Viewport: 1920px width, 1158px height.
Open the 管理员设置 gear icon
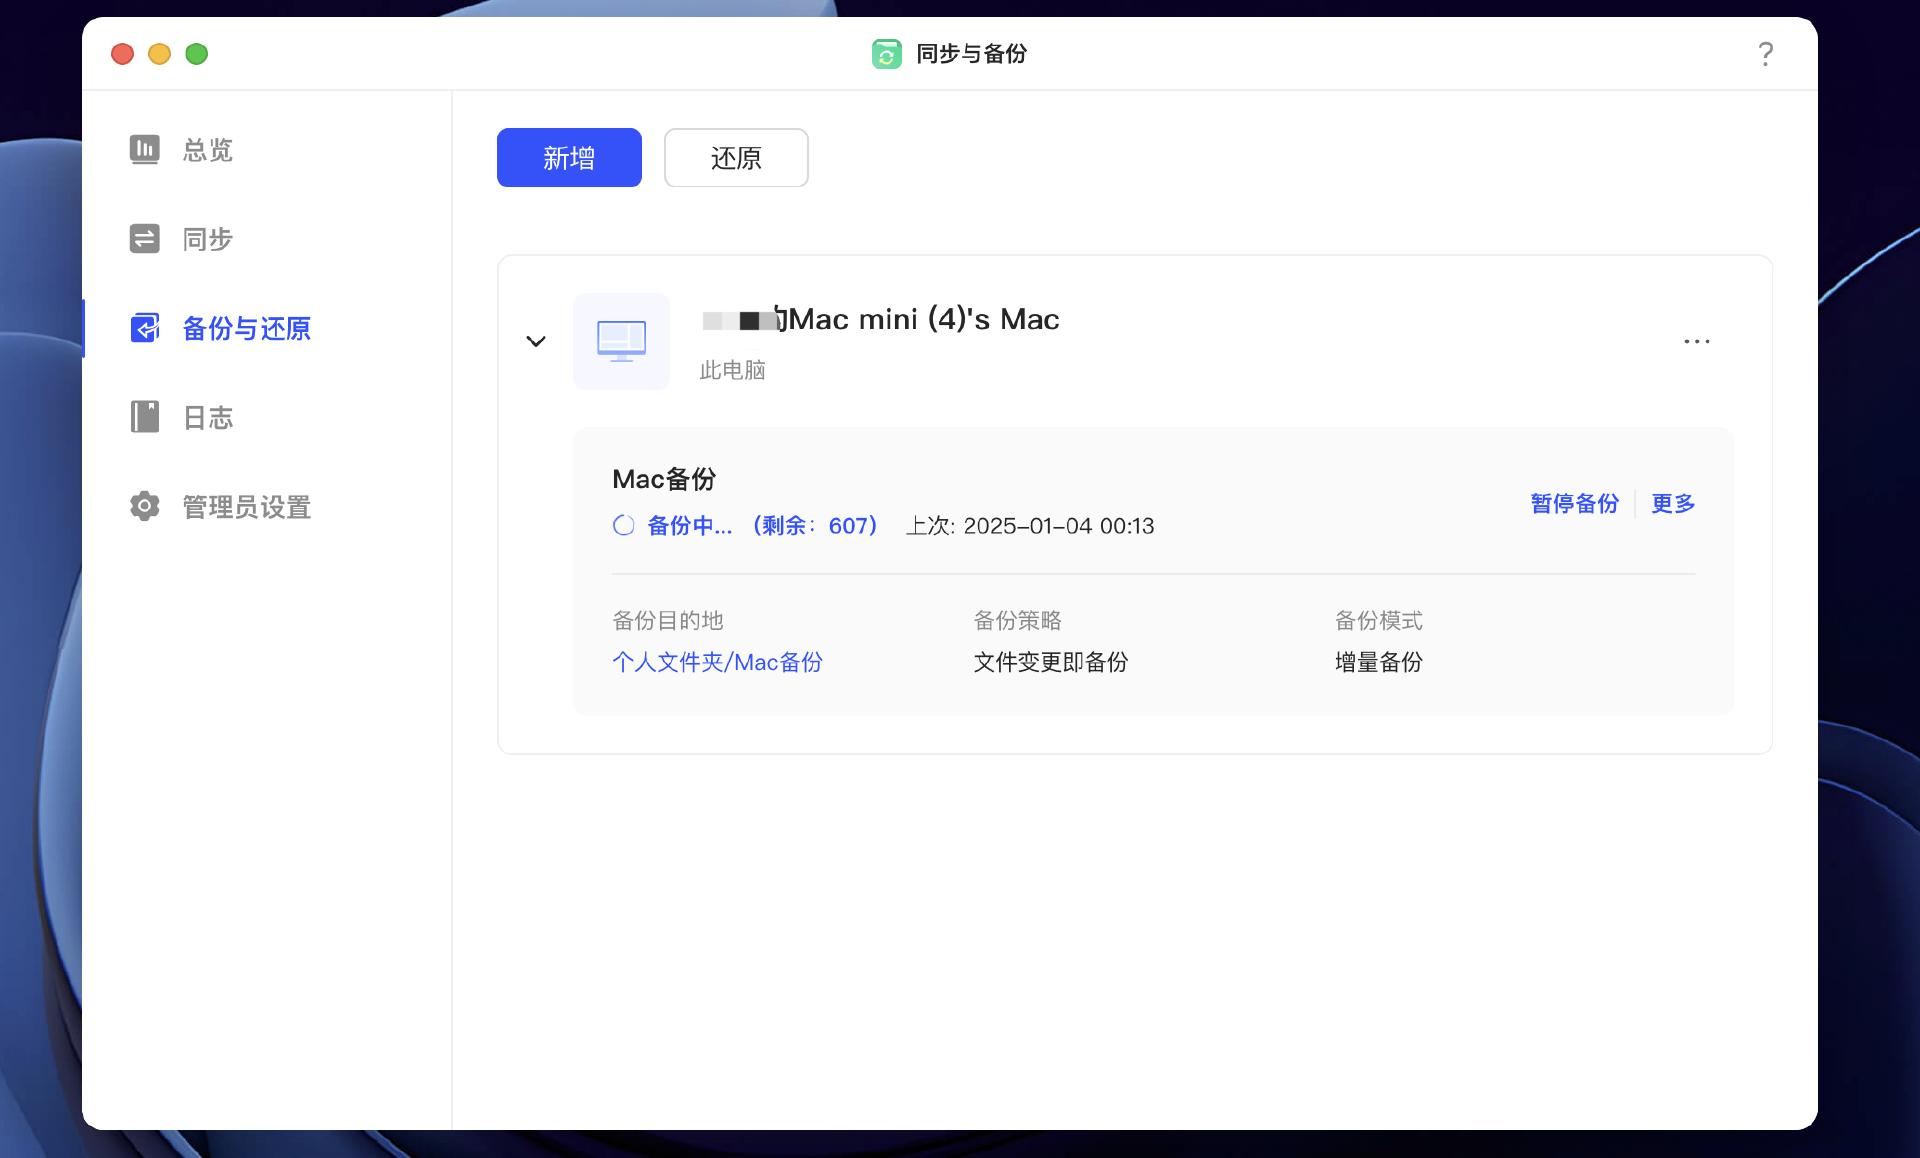pyautogui.click(x=144, y=506)
